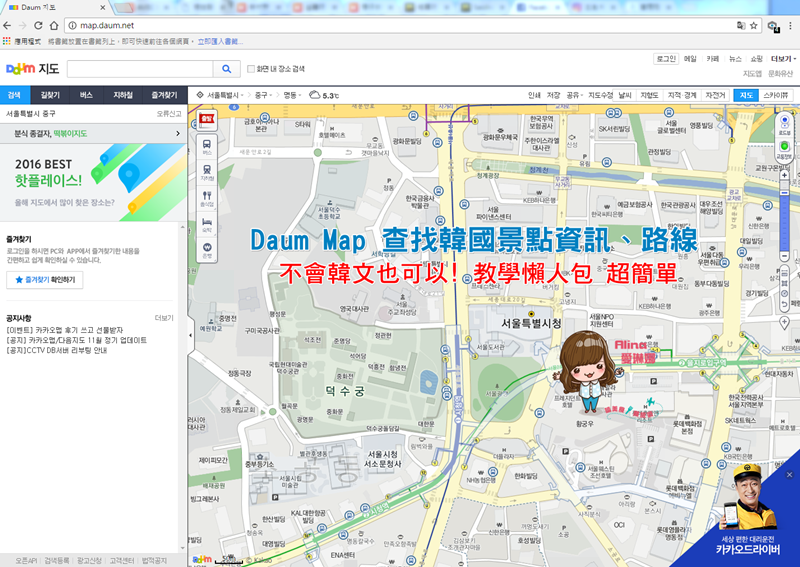The image size is (800, 567).
Task: Toggle the 날씨 map overlay
Action: point(625,95)
